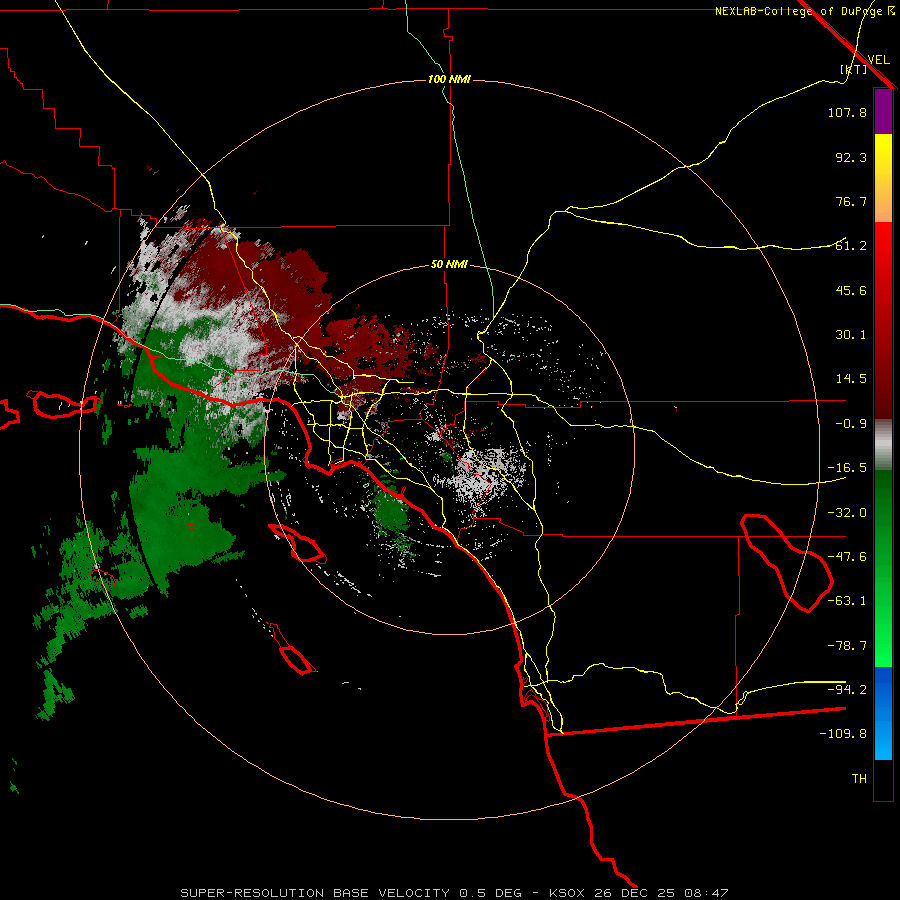Screen dimensions: 900x900
Task: Click the TH legend label
Action: click(859, 779)
